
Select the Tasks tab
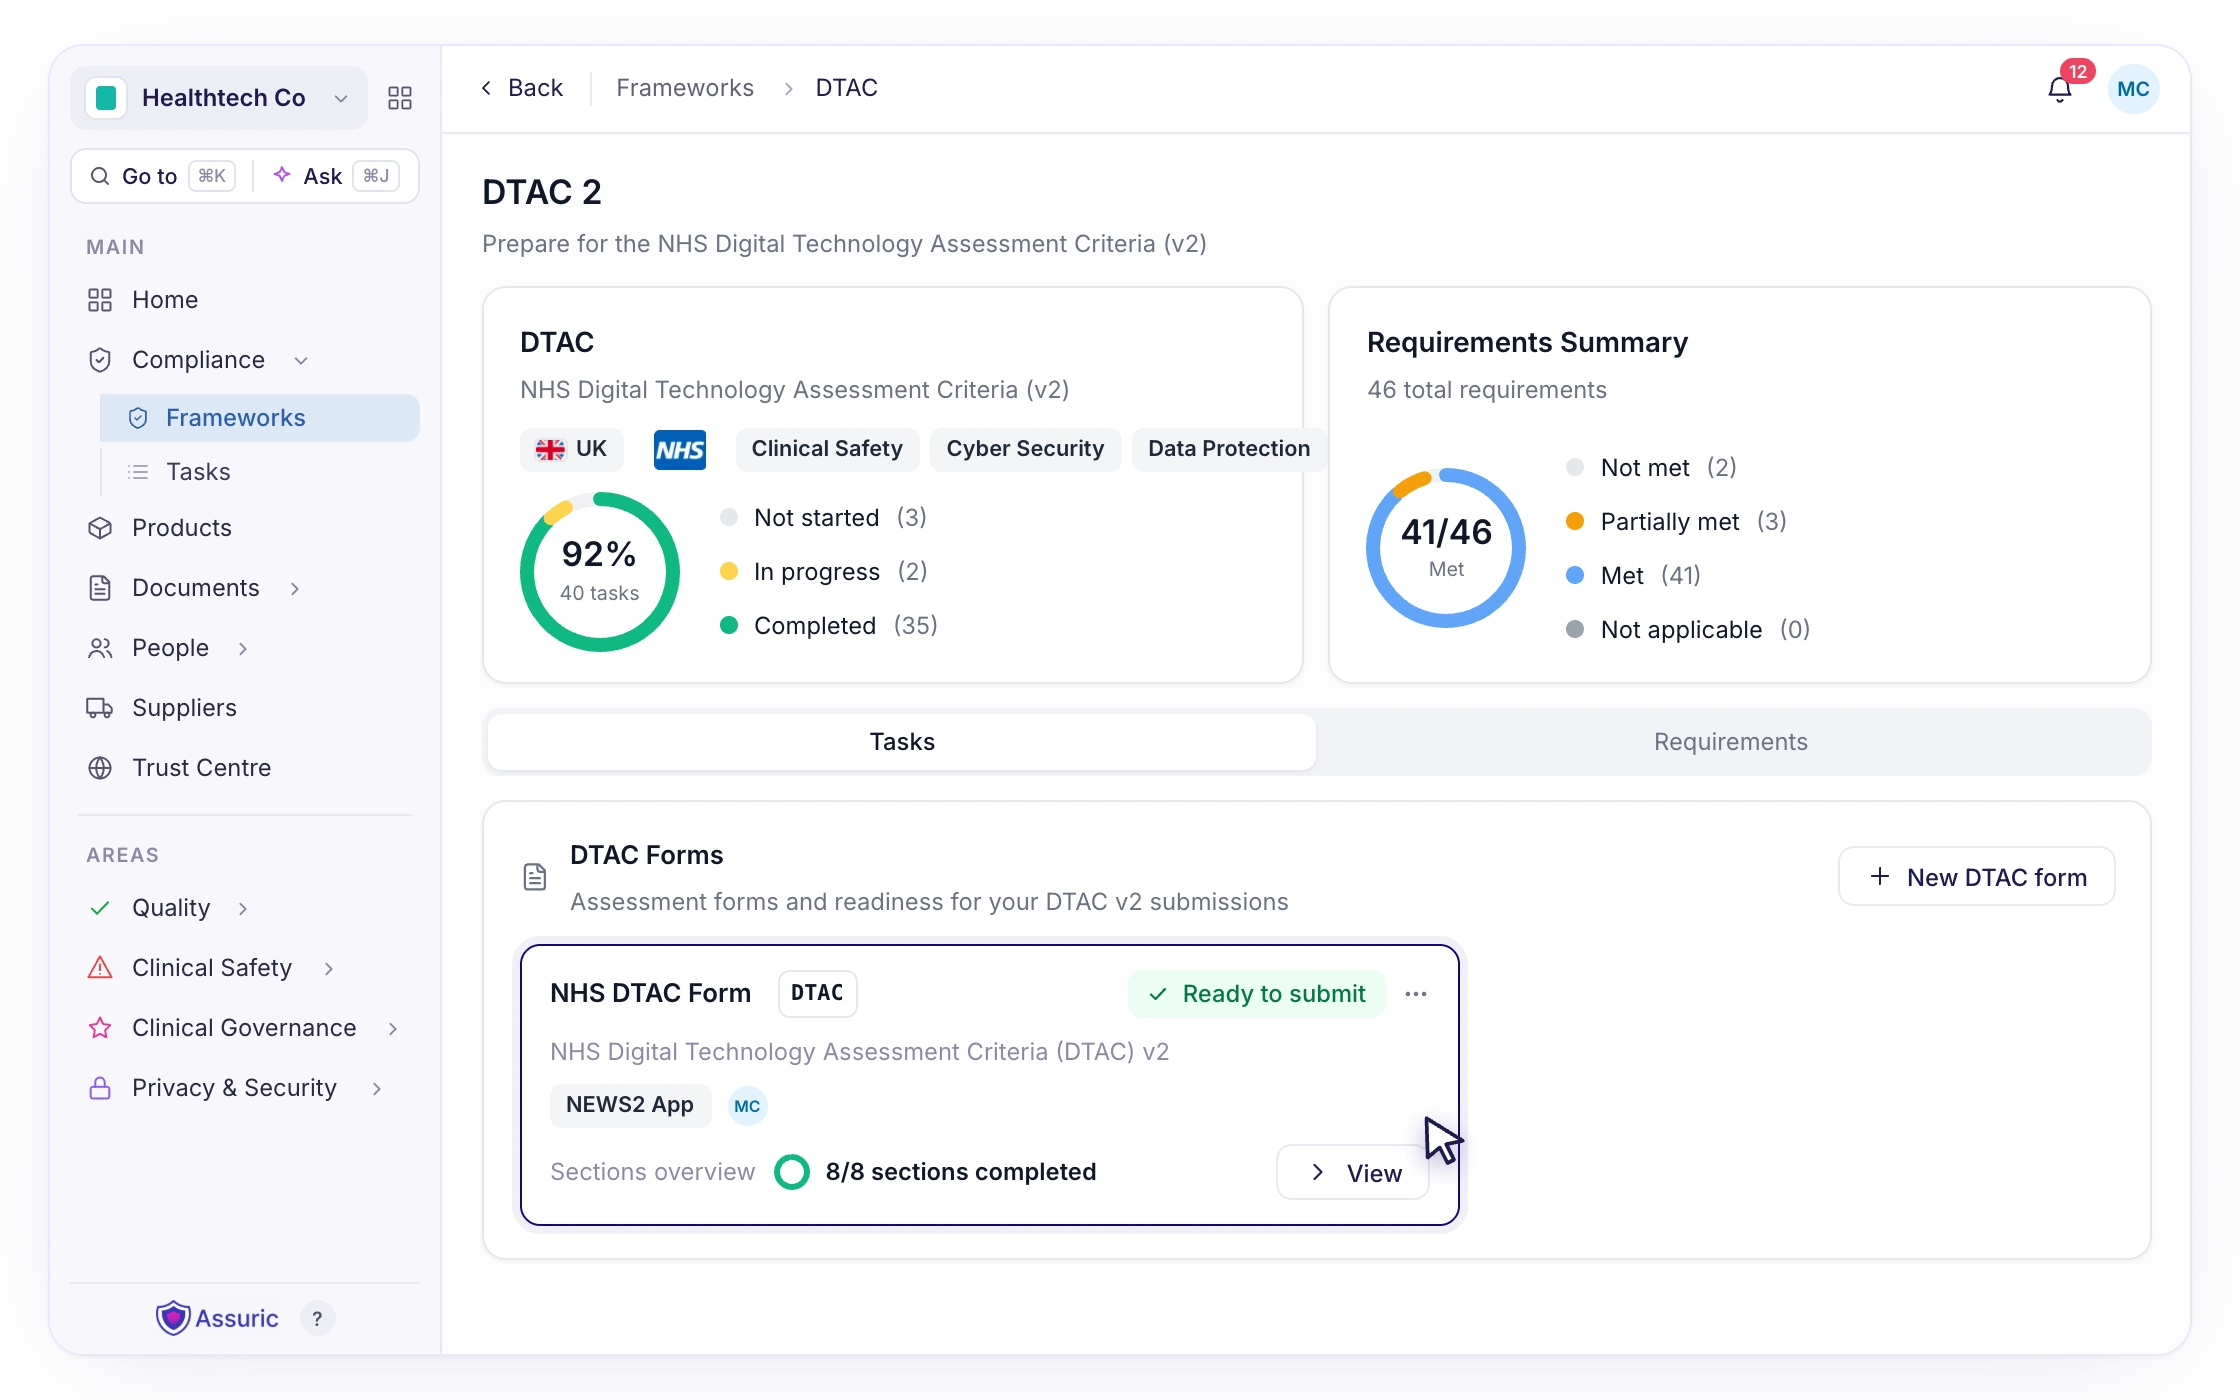[x=902, y=742]
